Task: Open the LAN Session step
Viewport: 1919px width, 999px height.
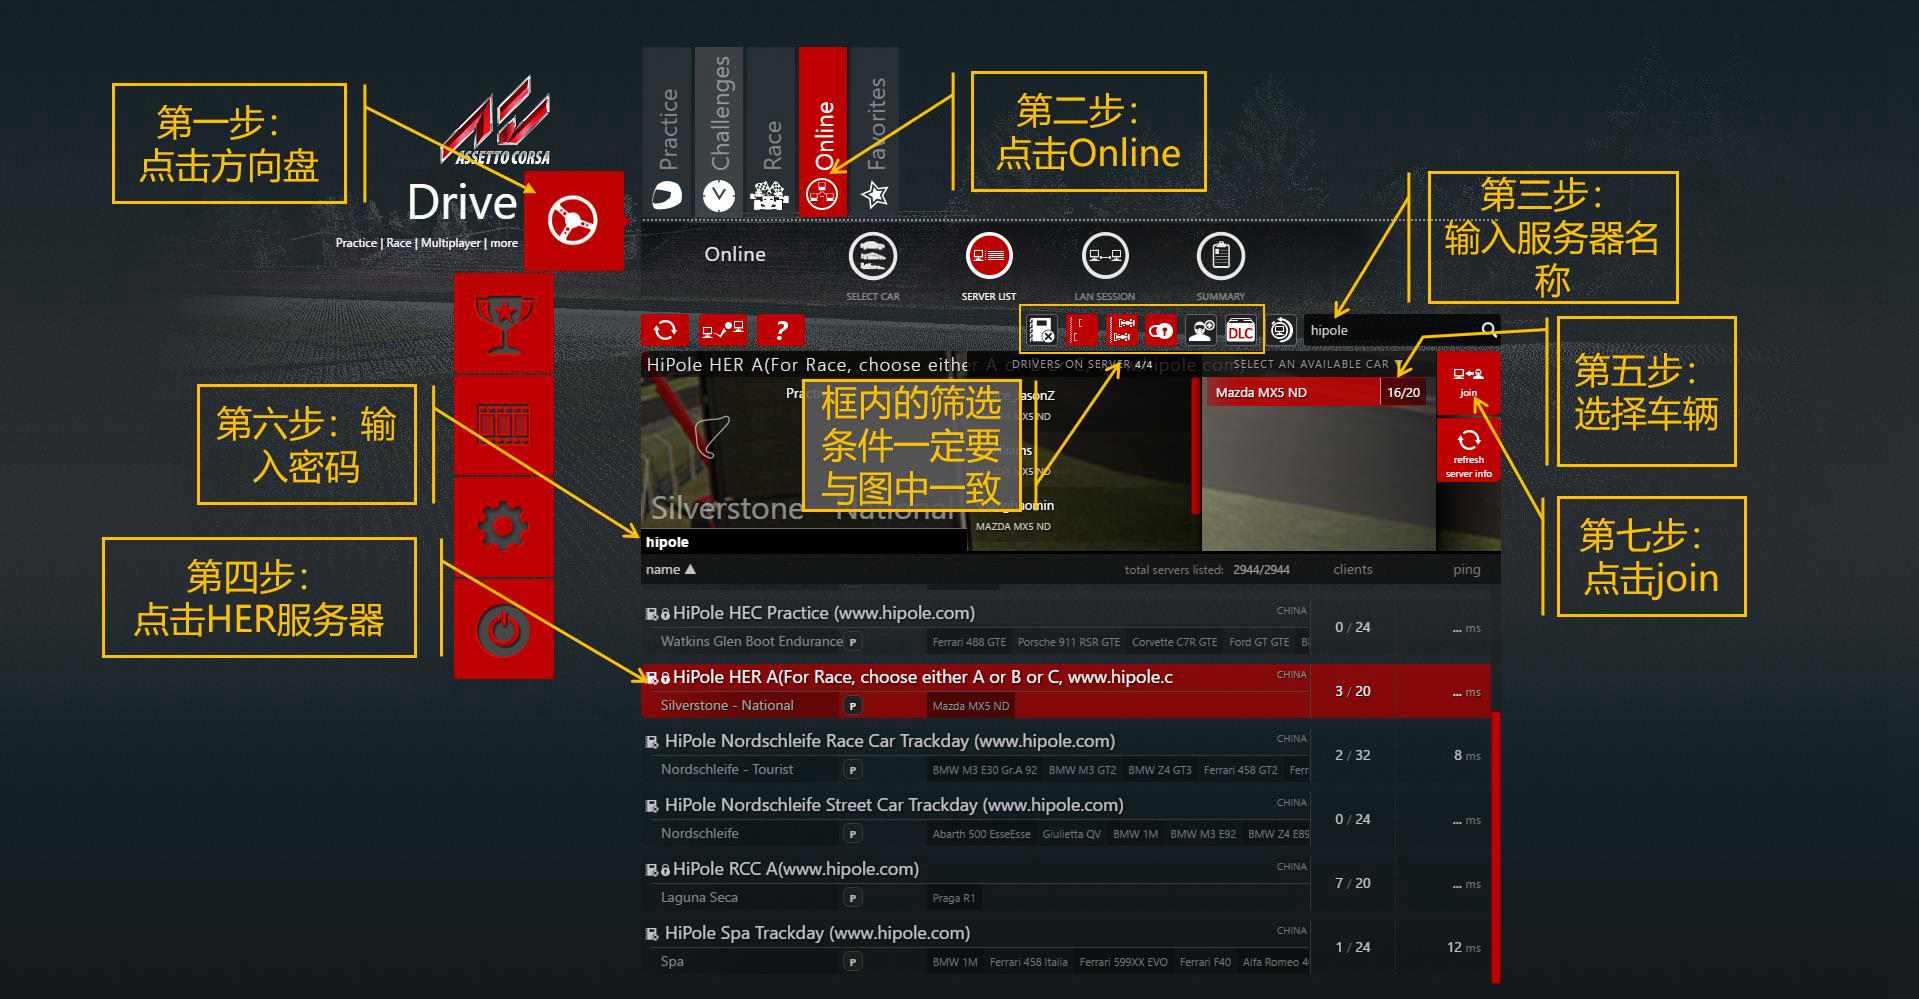Action: pos(1105,257)
